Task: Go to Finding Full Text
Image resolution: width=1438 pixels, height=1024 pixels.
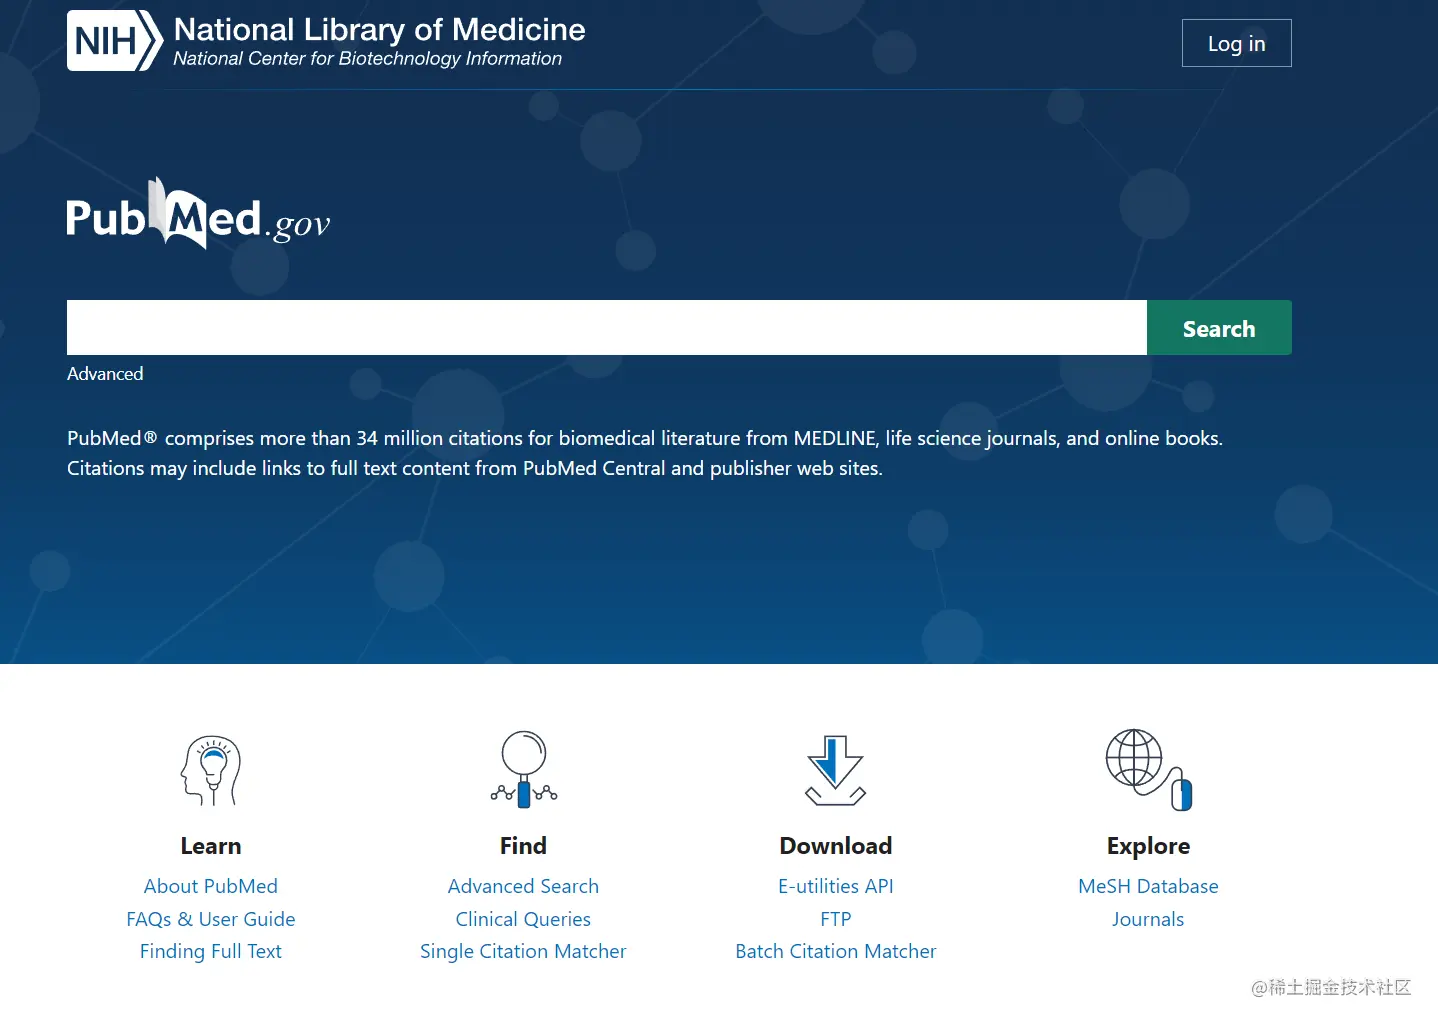Action: click(211, 951)
